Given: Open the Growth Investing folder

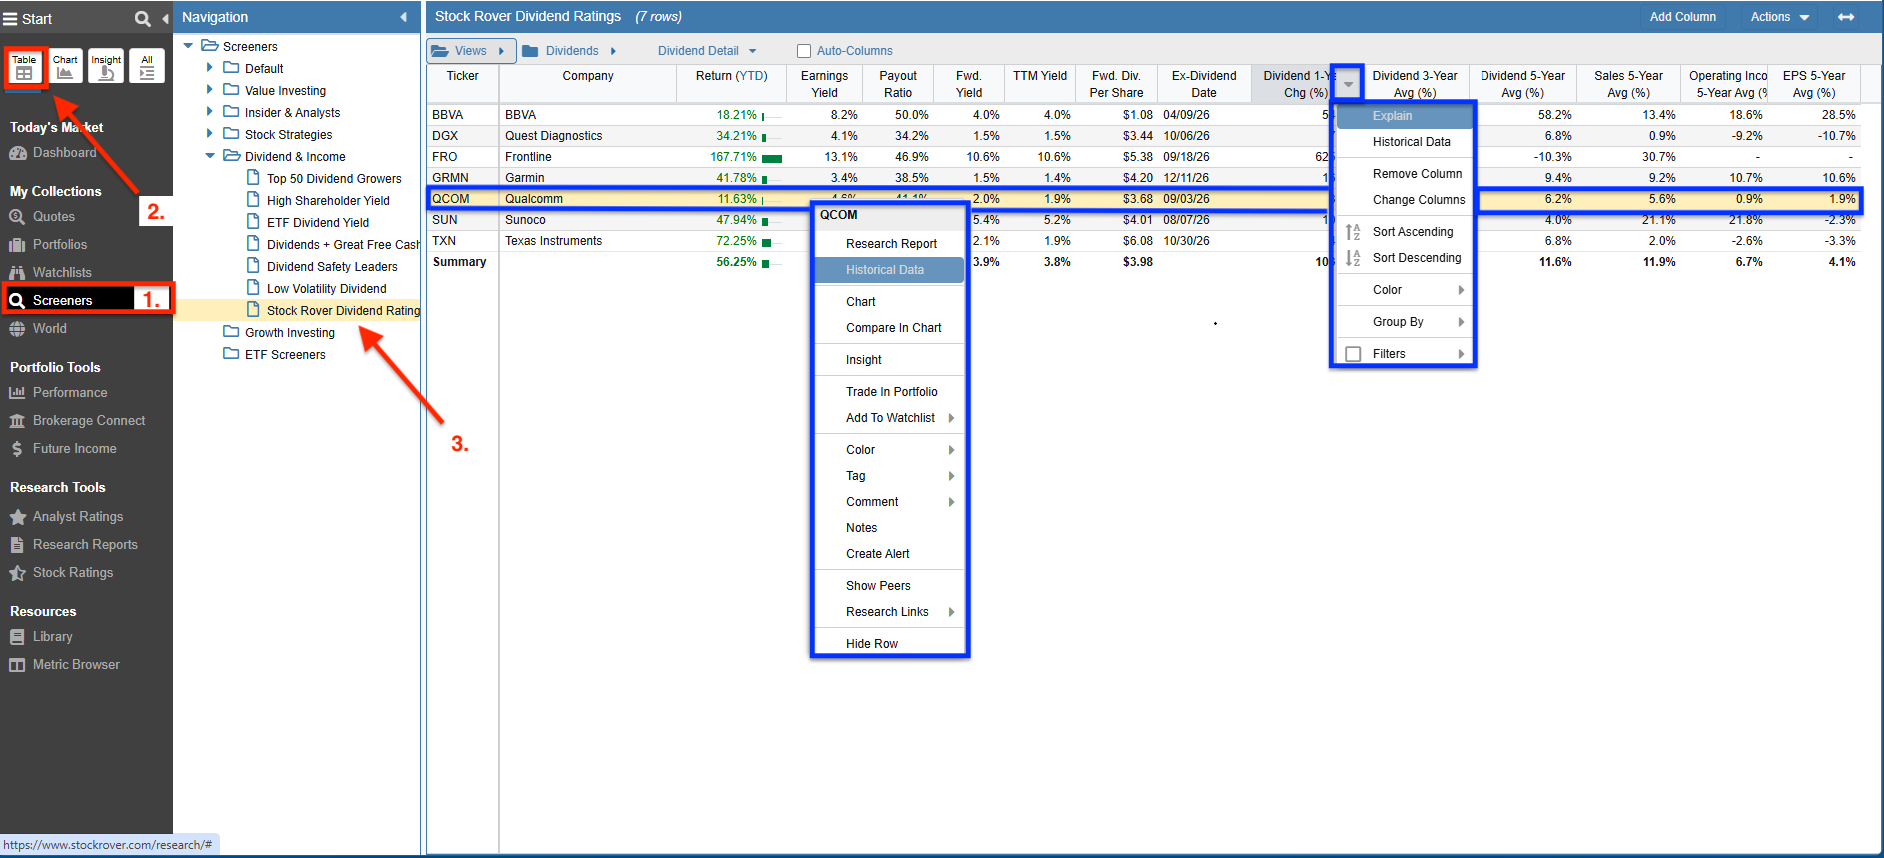Looking at the screenshot, I should 290,333.
